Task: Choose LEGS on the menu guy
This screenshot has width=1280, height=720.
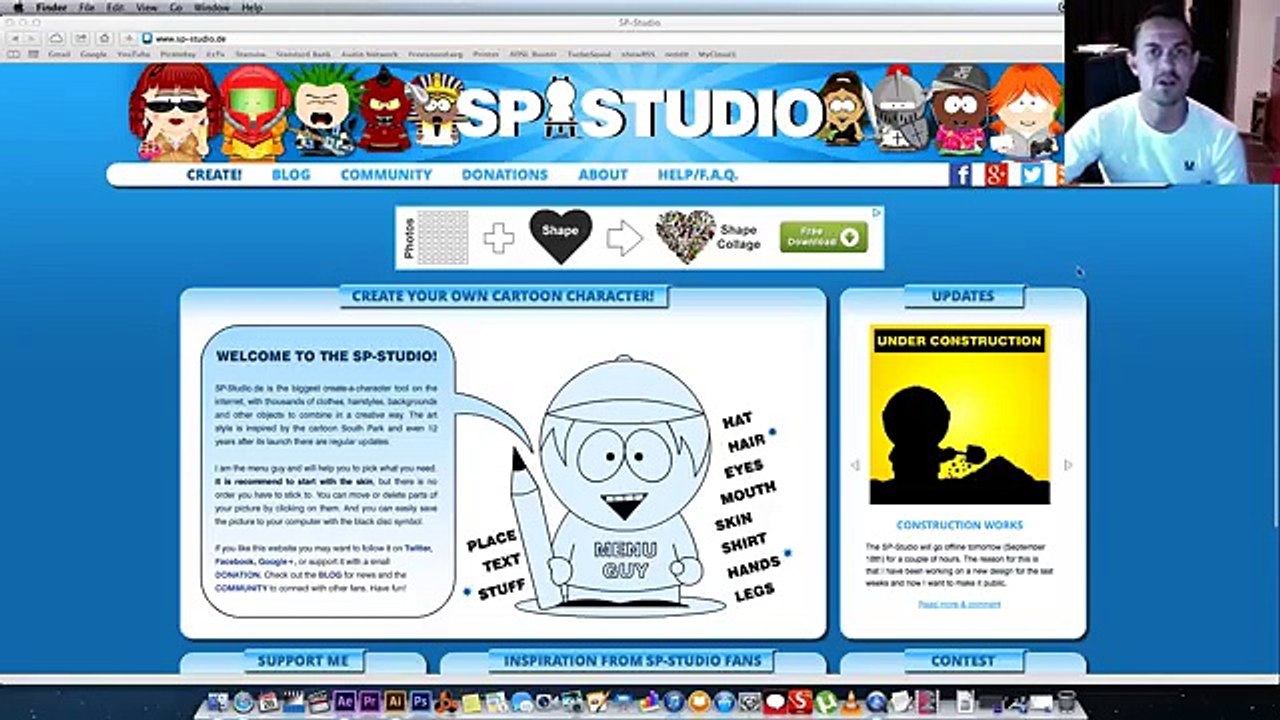Action: [754, 593]
